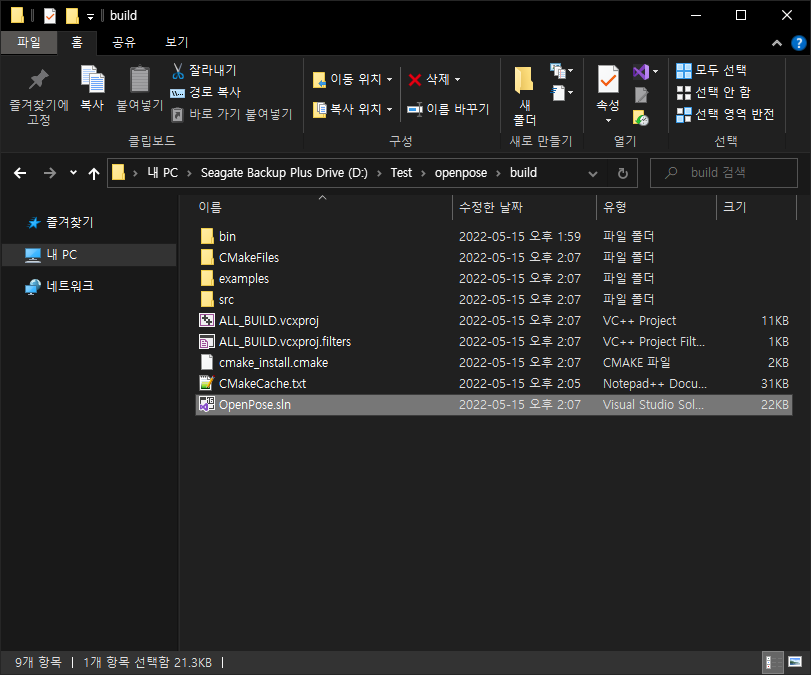Switch to the Share (공유) tab
811x675 pixels.
pos(124,42)
